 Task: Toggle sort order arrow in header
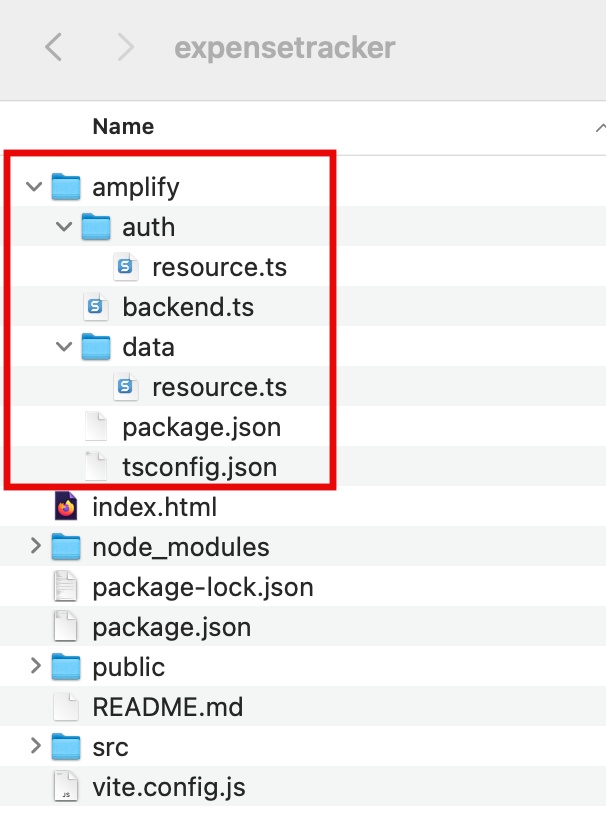click(601, 127)
